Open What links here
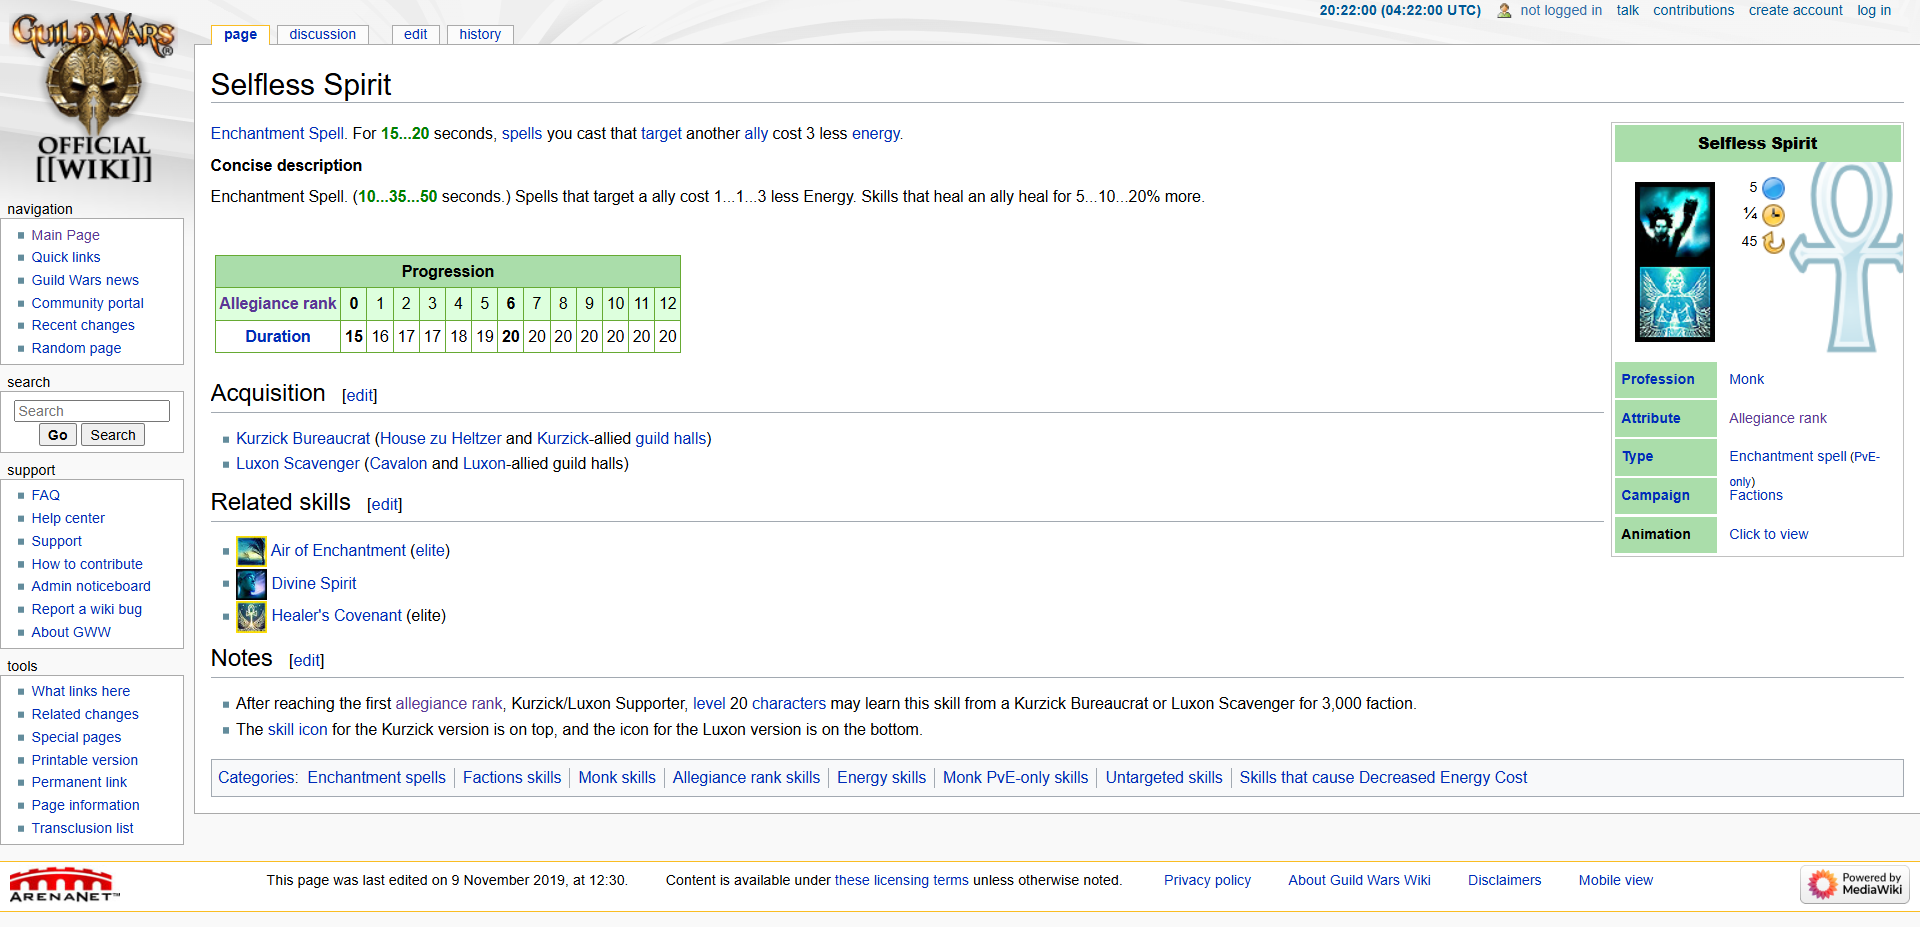The image size is (1920, 927). click(x=80, y=691)
